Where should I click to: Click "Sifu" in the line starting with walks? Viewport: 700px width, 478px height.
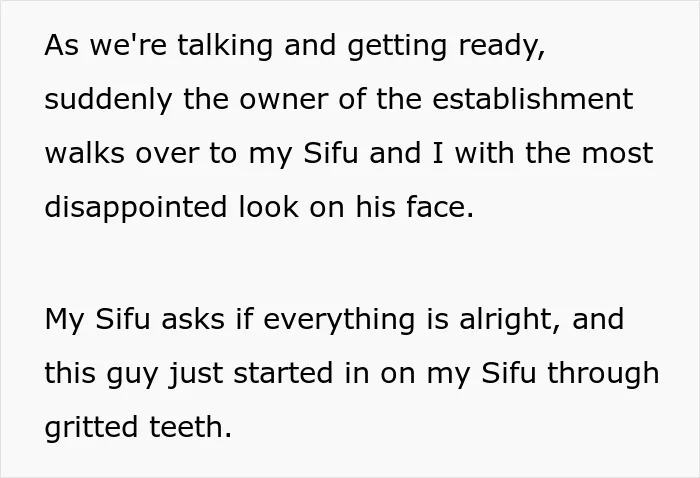330,153
